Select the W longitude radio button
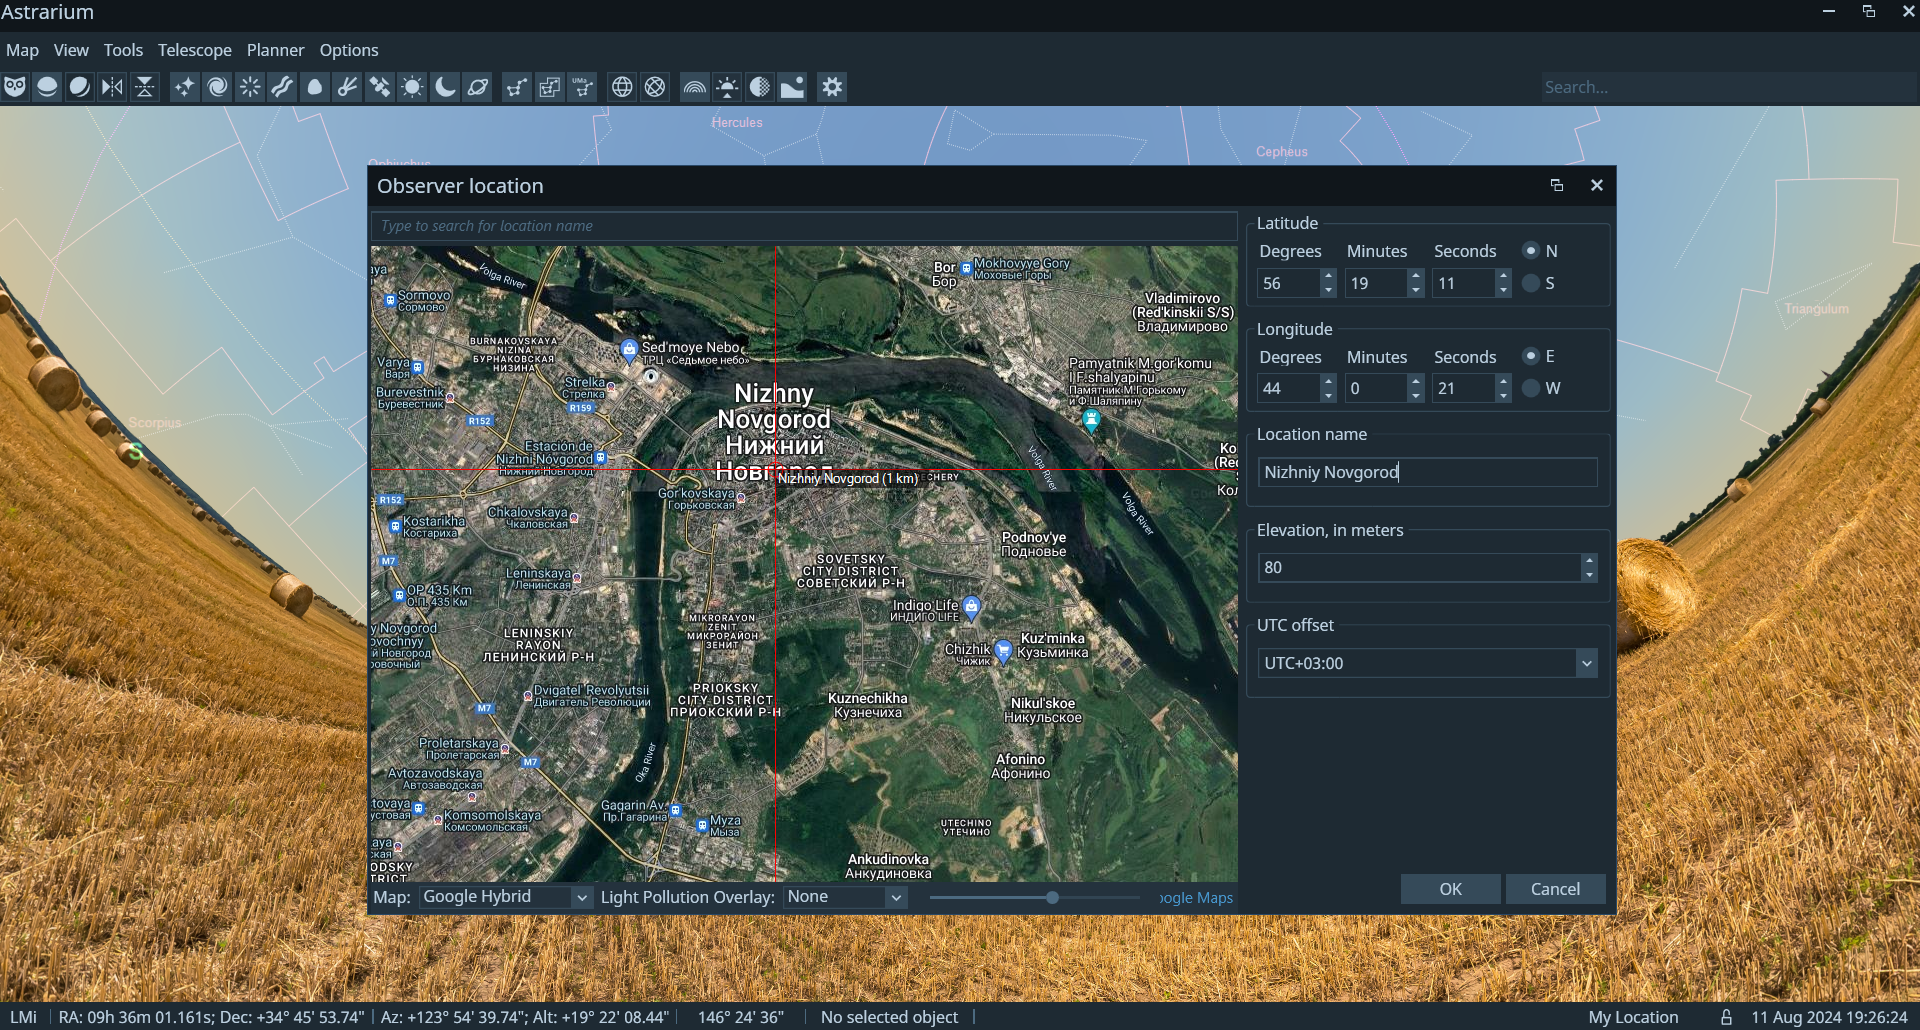 [x=1531, y=388]
